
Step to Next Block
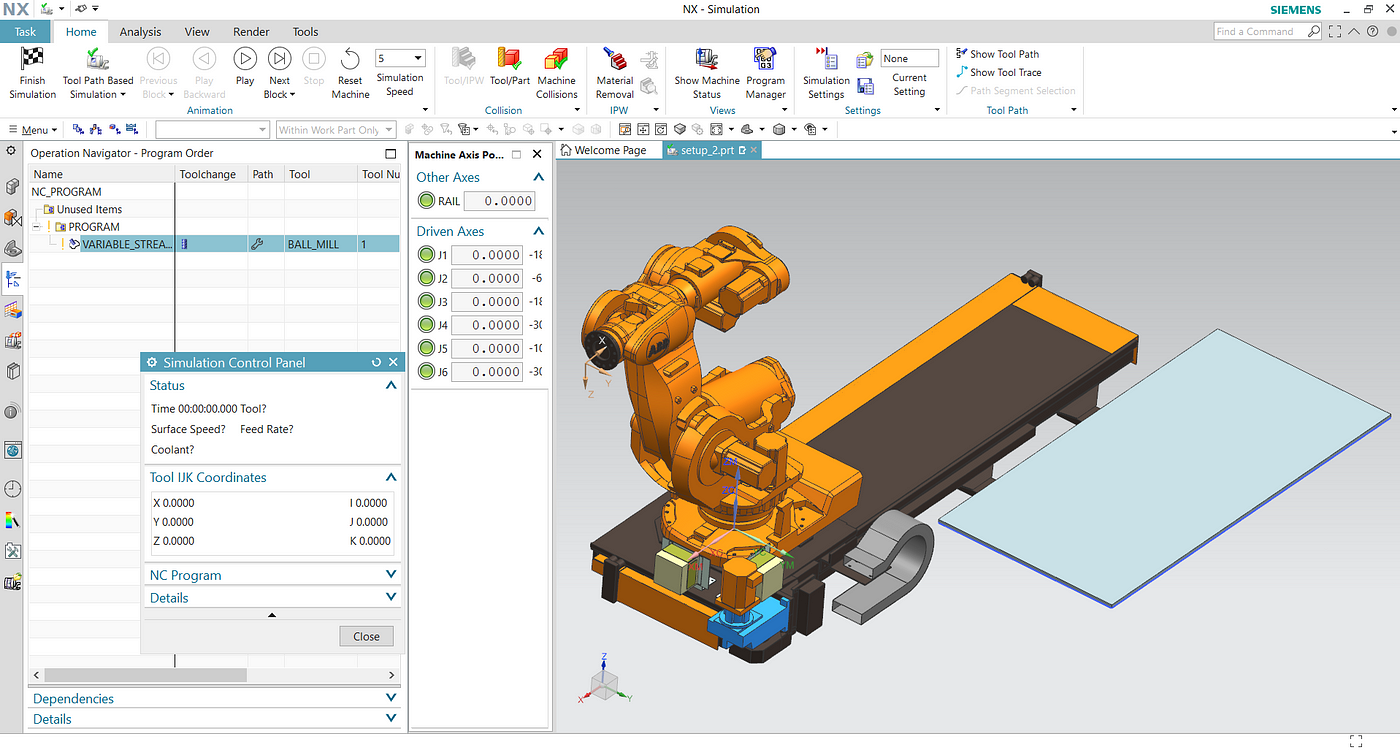tap(280, 73)
